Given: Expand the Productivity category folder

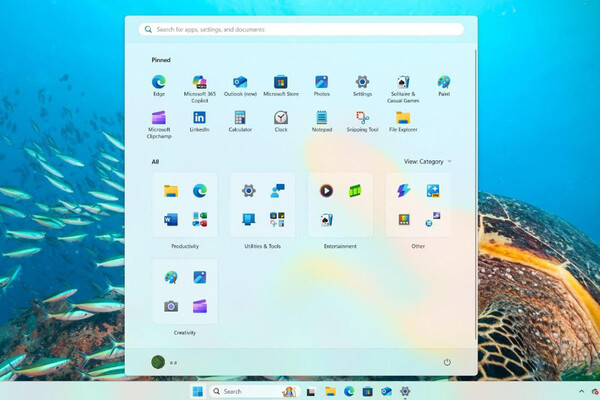Looking at the screenshot, I should [x=184, y=205].
